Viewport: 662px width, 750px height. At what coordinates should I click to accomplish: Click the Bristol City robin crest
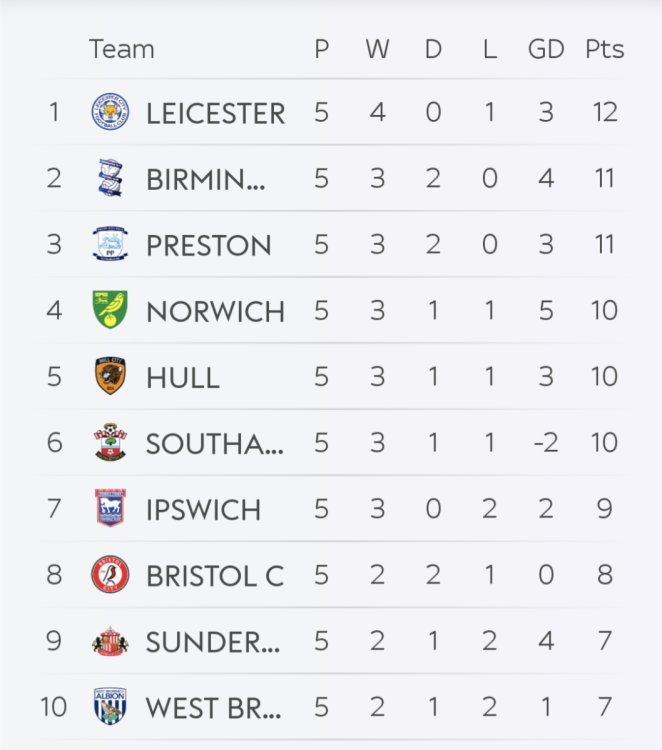(109, 575)
